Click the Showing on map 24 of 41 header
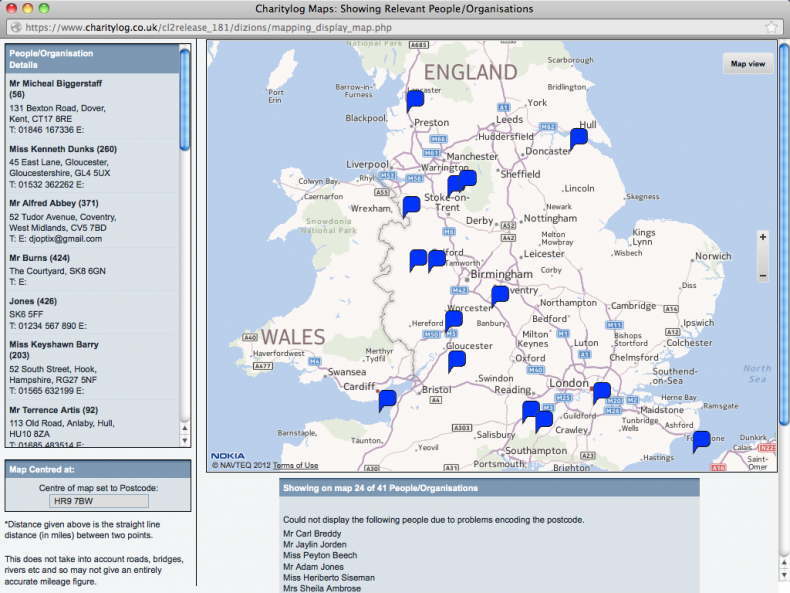The image size is (790, 593). [489, 488]
